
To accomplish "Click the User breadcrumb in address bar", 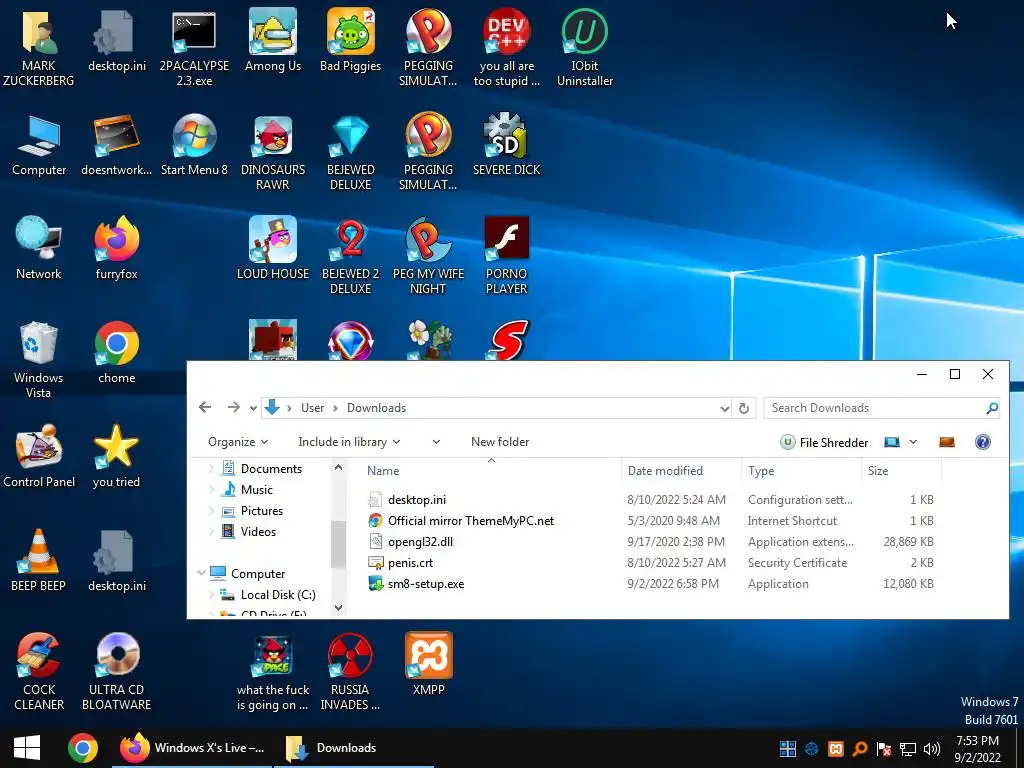I will (312, 408).
